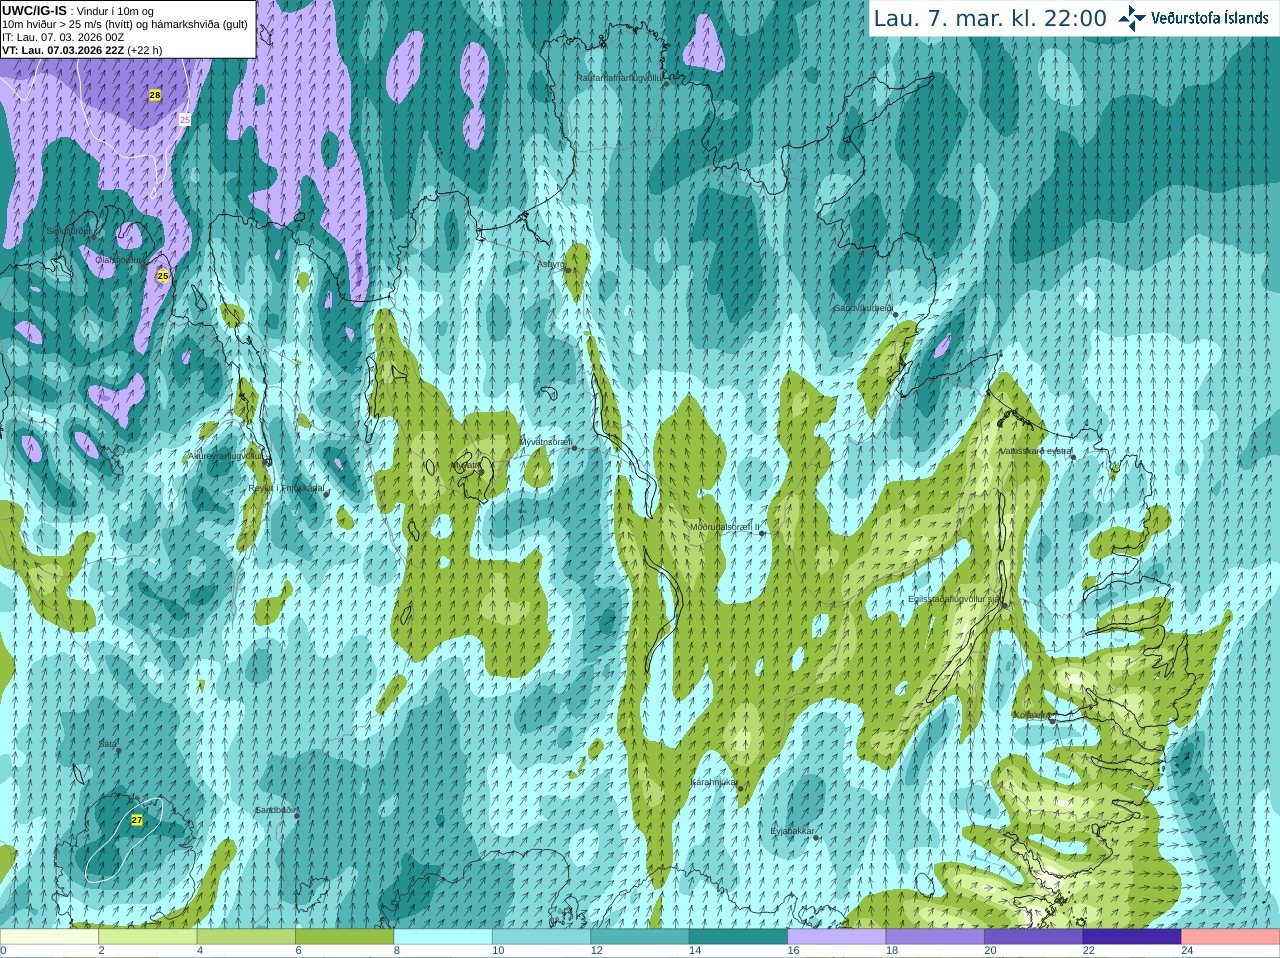Select the Reykir í Fnjóskadal station label
1280x958 pixels.
pyautogui.click(x=286, y=488)
